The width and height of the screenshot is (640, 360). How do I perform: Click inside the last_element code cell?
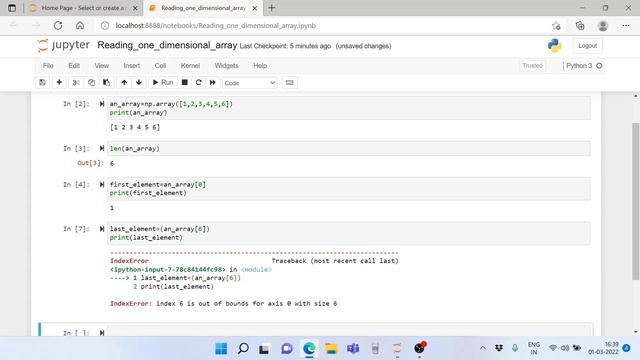coord(349,233)
